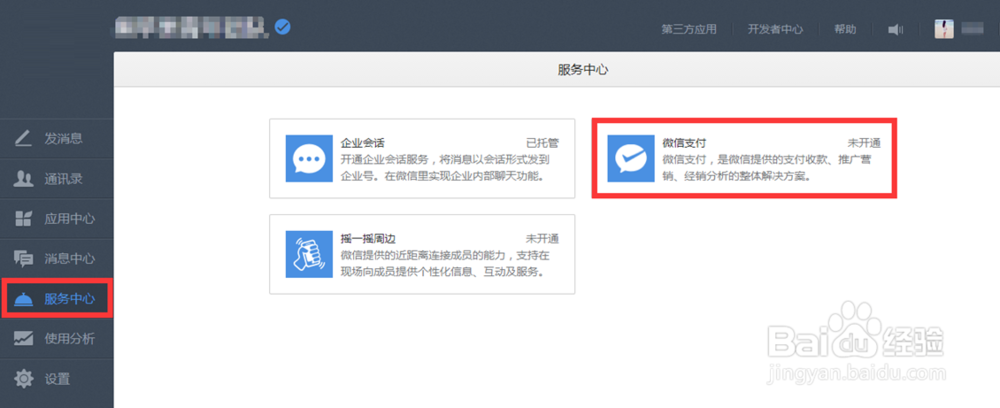Click the 企业会话 speech bubble icon
The image size is (1000, 408).
click(309, 158)
